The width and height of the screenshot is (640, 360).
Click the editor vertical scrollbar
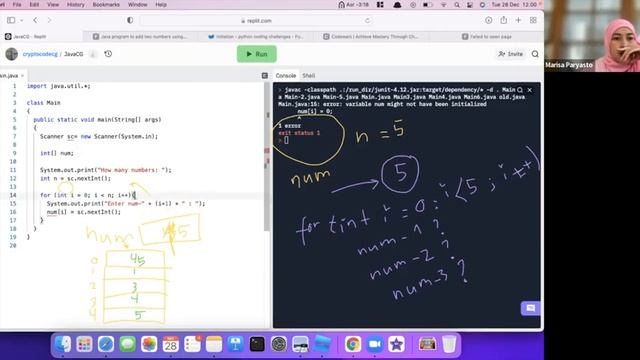(x=267, y=157)
